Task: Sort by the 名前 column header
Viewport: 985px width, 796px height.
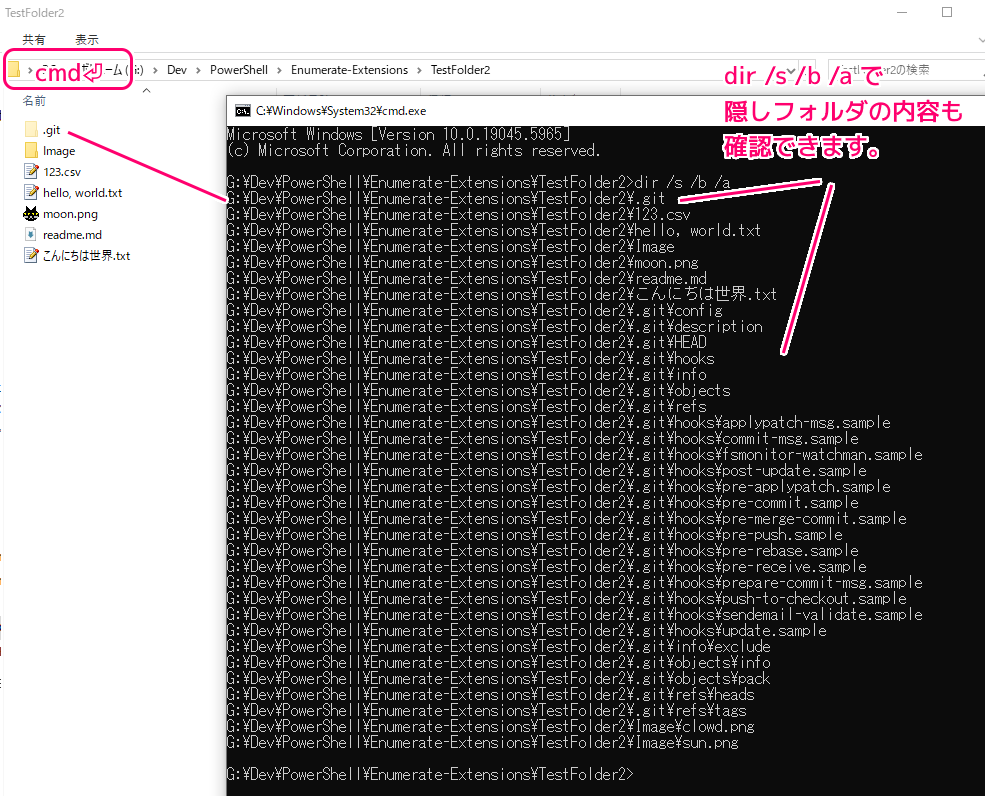Action: (34, 101)
